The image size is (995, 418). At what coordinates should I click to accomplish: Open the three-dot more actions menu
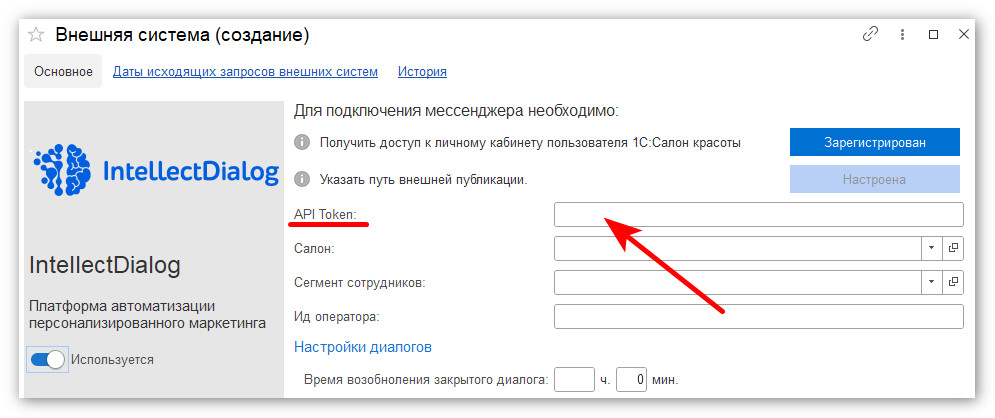(x=902, y=35)
